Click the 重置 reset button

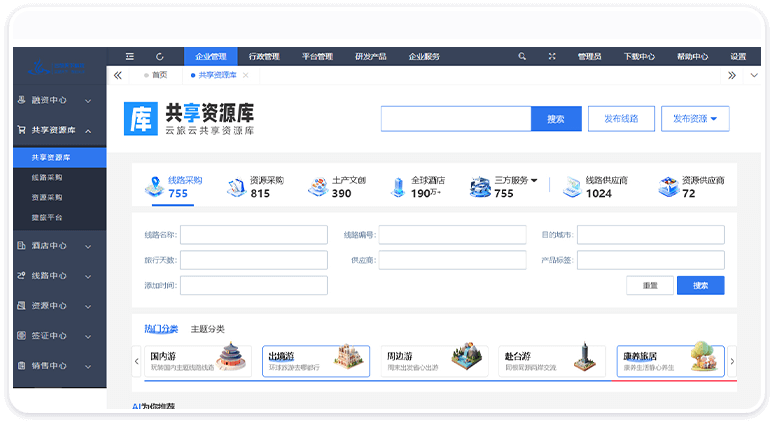[x=650, y=285]
